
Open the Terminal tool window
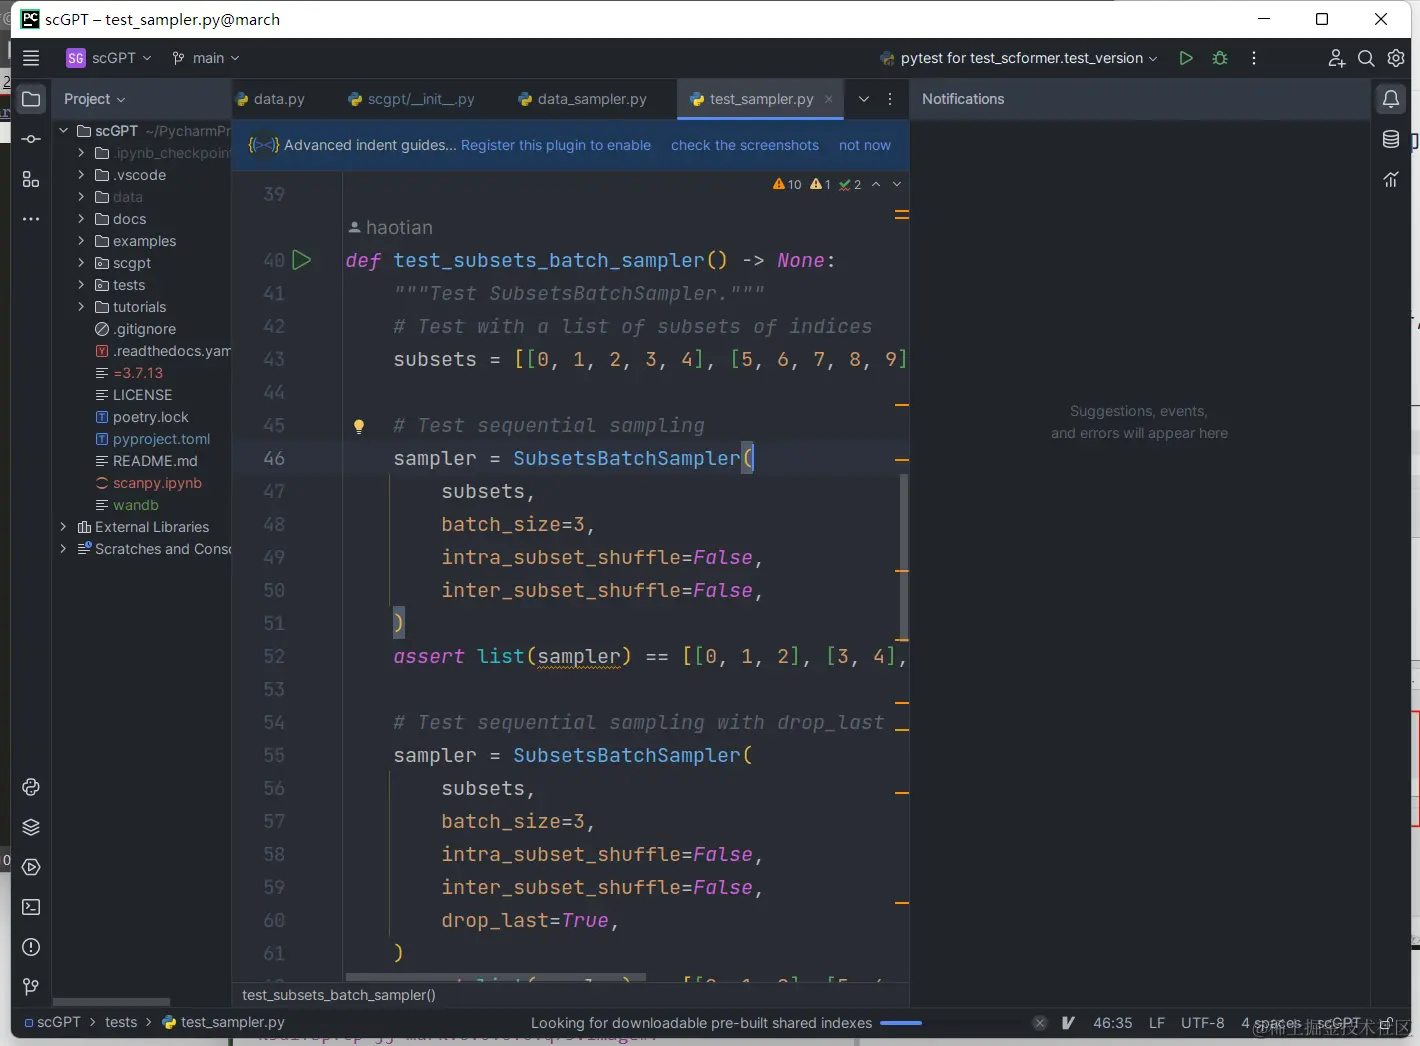coord(31,907)
